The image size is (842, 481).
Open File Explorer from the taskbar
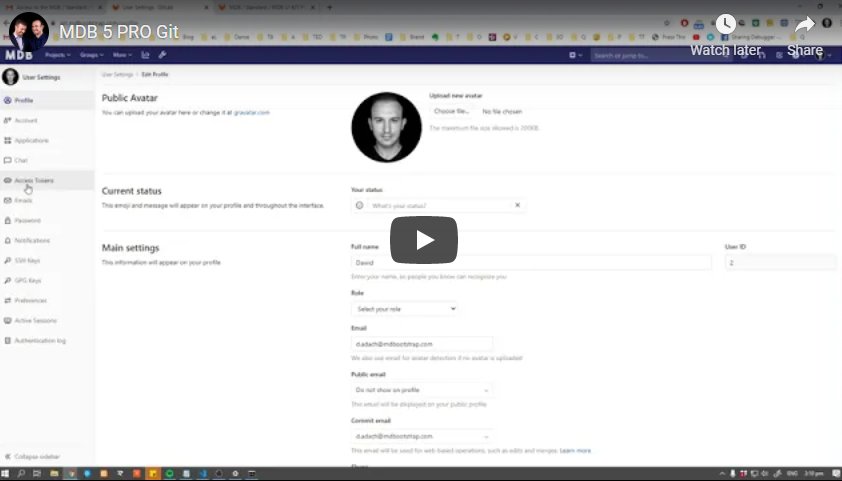tap(54, 473)
